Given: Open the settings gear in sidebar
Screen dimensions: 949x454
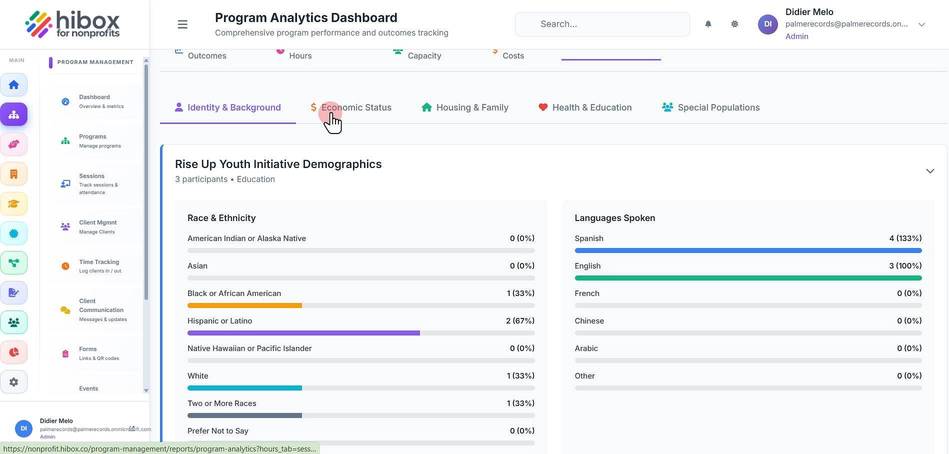Looking at the screenshot, I should tap(14, 382).
